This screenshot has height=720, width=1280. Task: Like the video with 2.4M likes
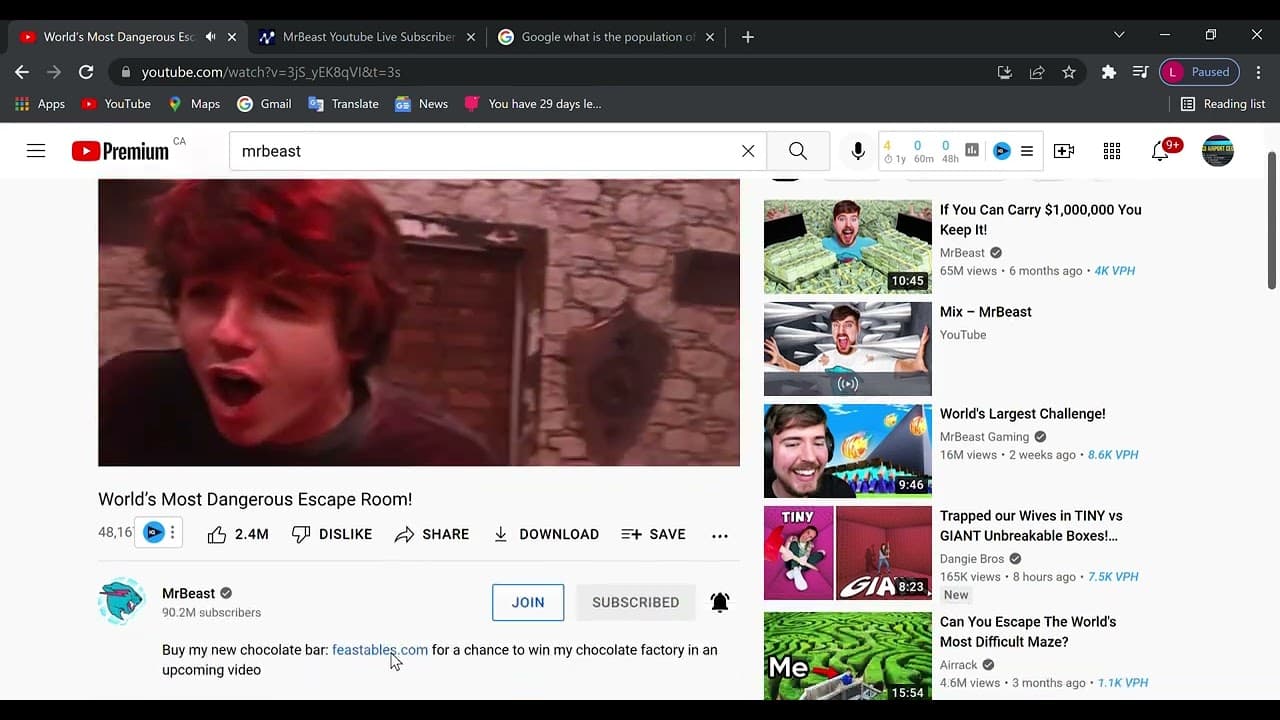(x=238, y=534)
